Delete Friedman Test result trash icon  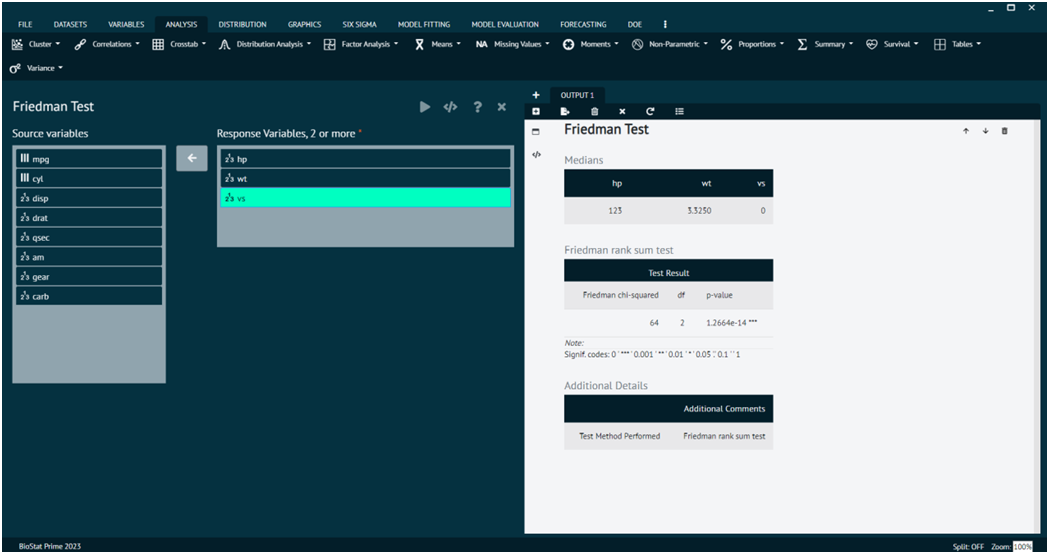click(1004, 131)
